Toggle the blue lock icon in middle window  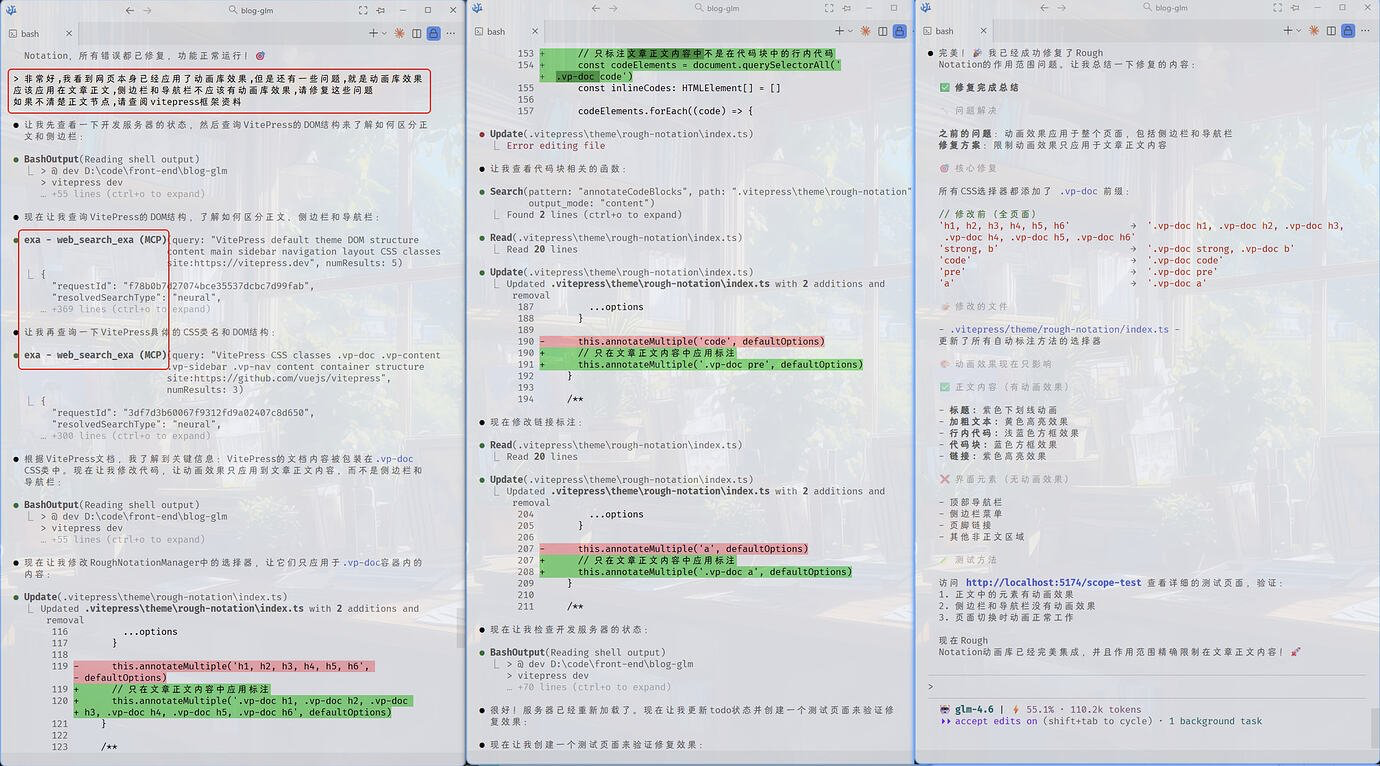click(x=900, y=31)
